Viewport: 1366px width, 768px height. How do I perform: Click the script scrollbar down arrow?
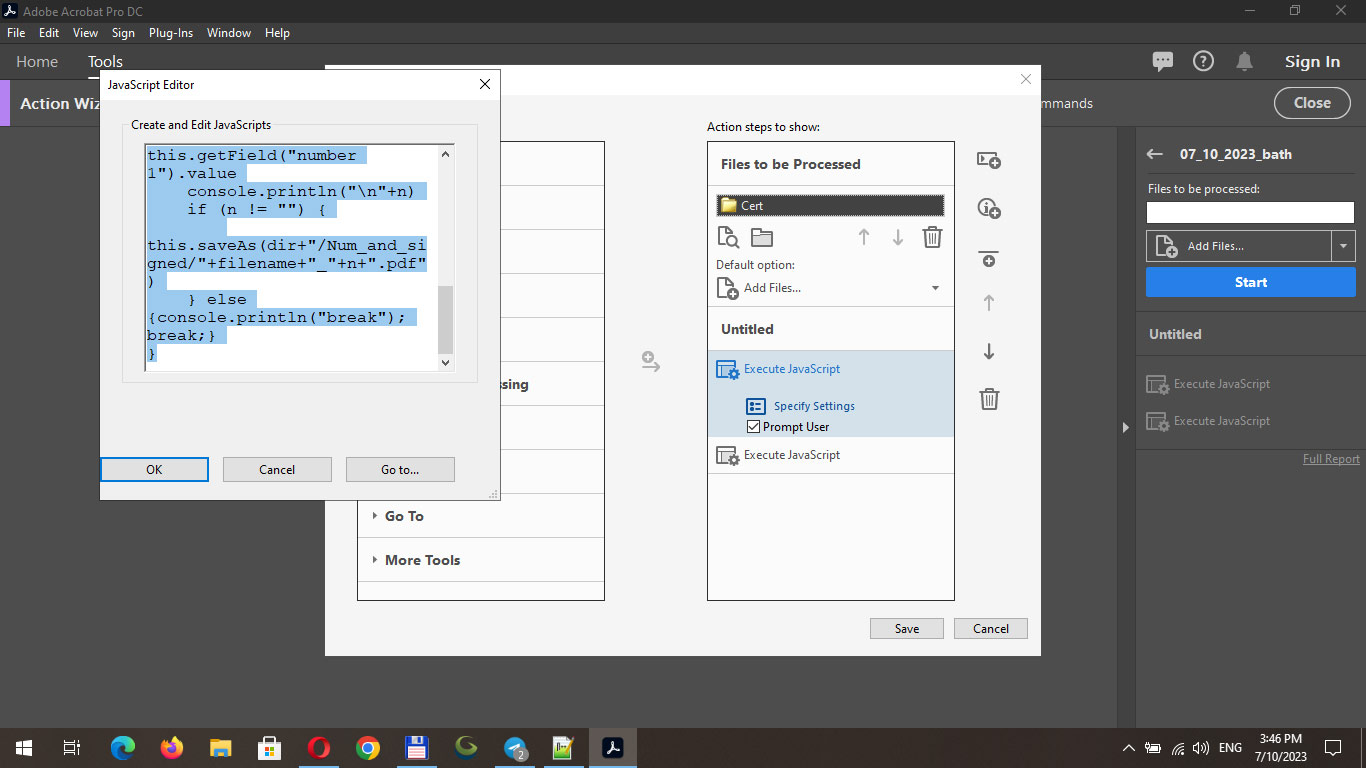(446, 363)
